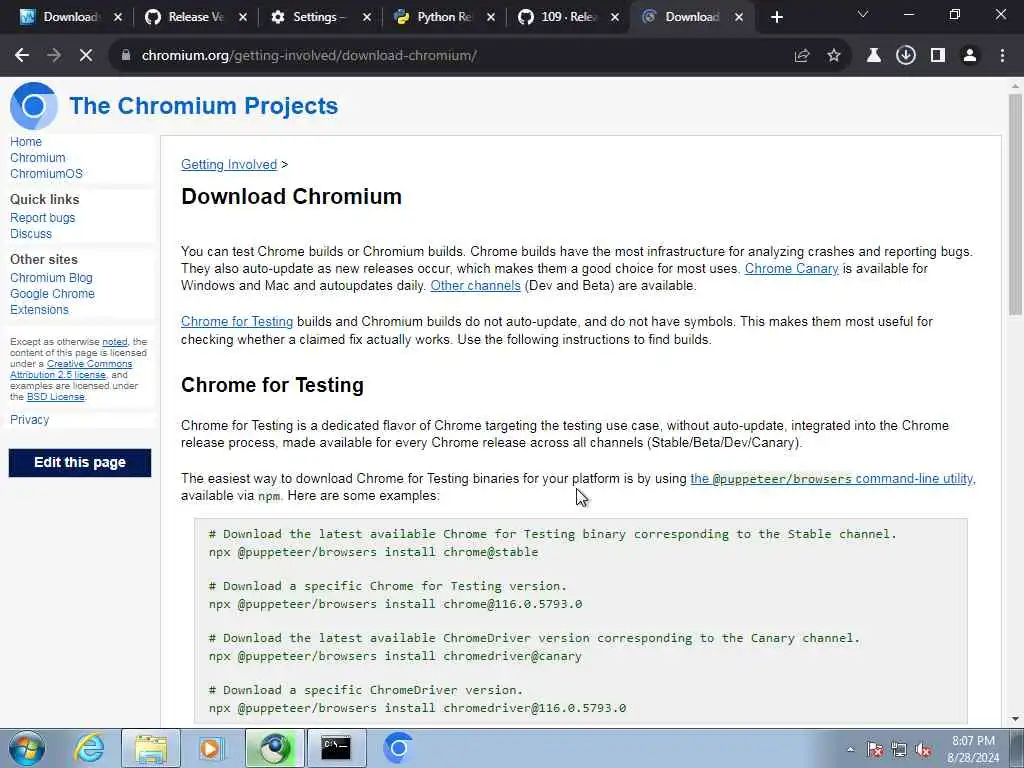Open Chrome Labs flask icon

click(x=873, y=56)
